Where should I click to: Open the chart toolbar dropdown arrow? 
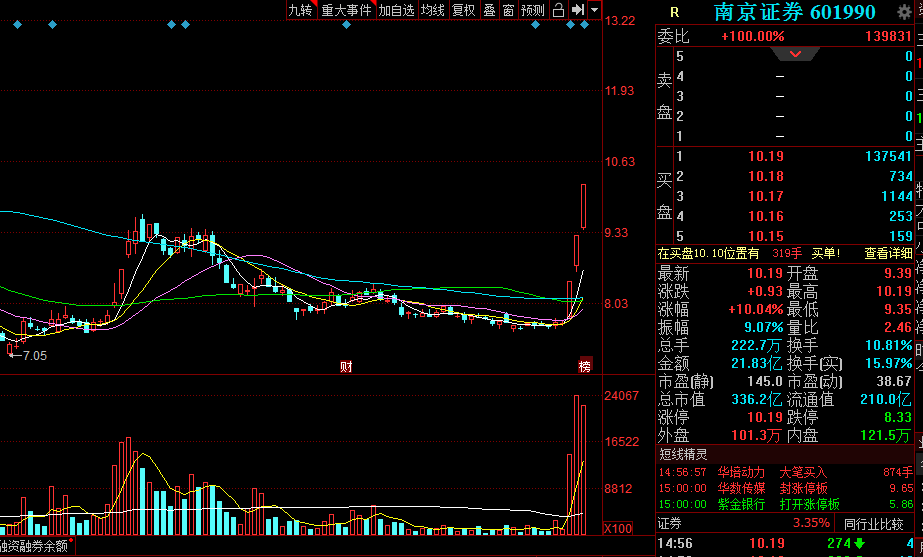click(595, 10)
